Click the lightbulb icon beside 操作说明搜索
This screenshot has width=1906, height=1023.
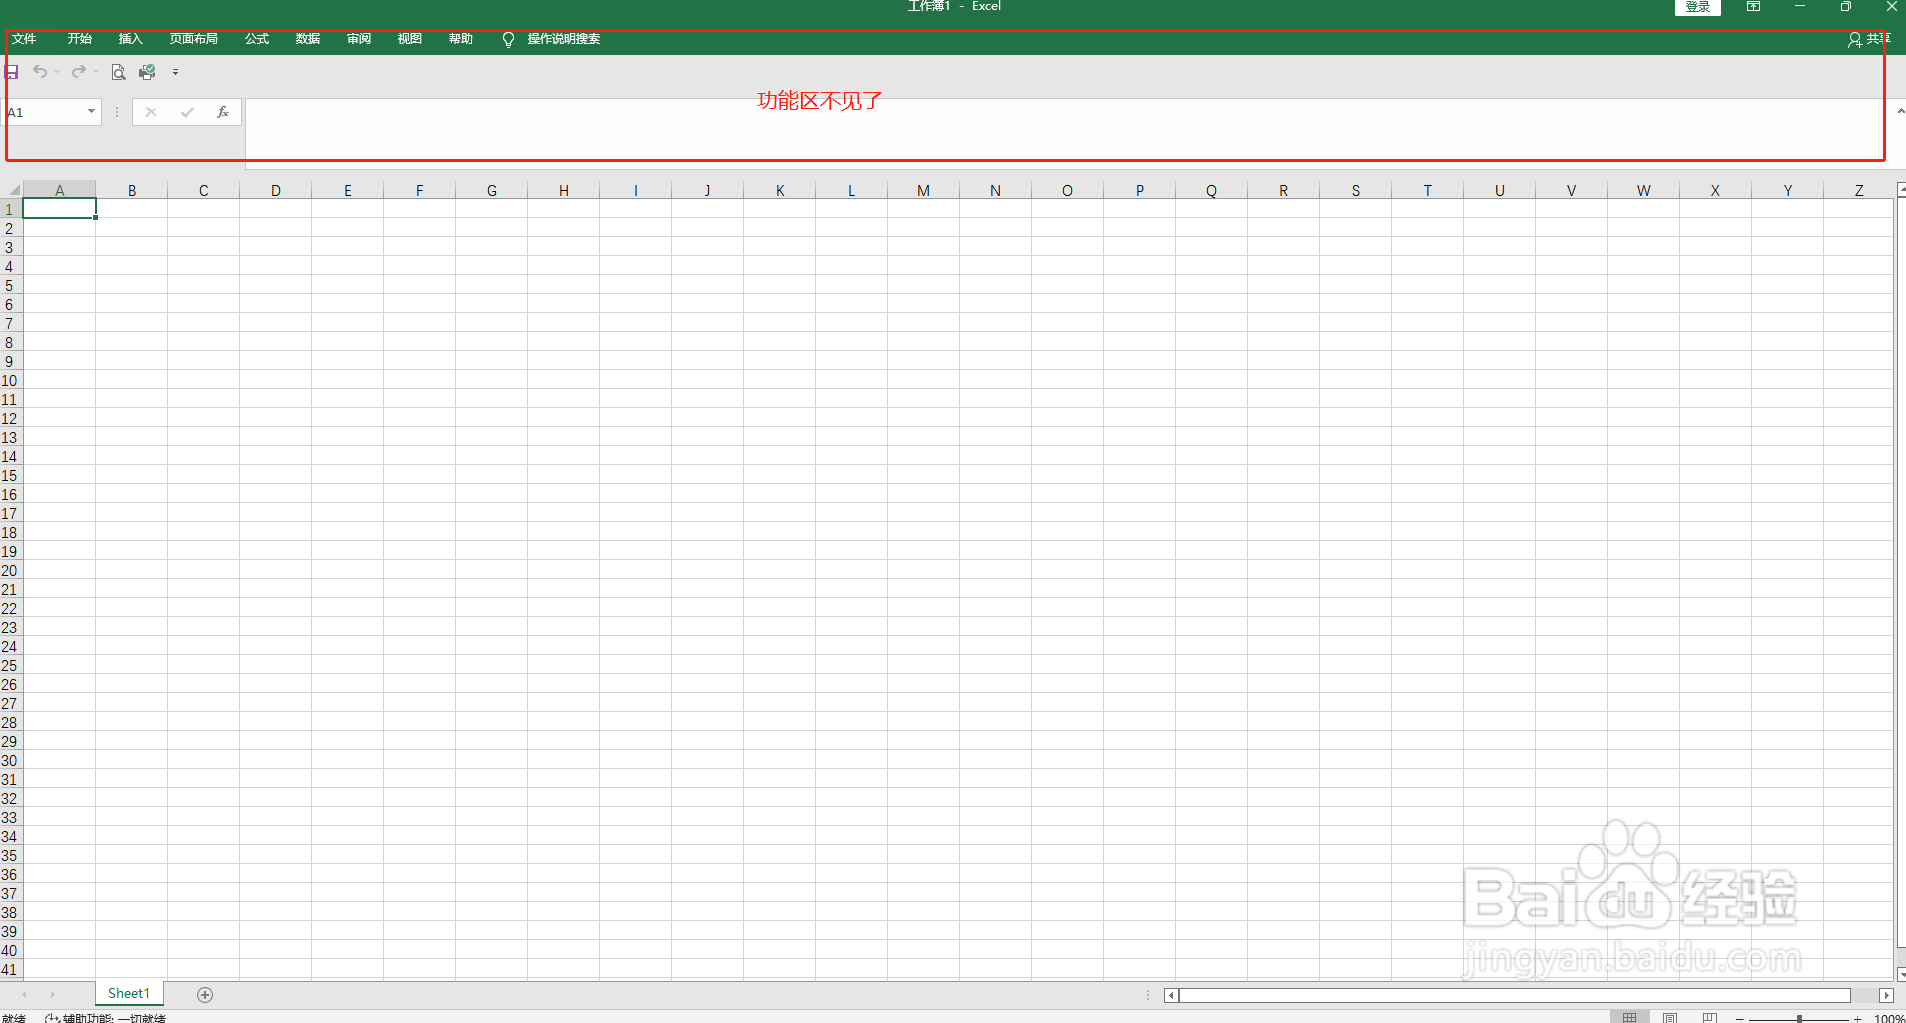(x=508, y=40)
